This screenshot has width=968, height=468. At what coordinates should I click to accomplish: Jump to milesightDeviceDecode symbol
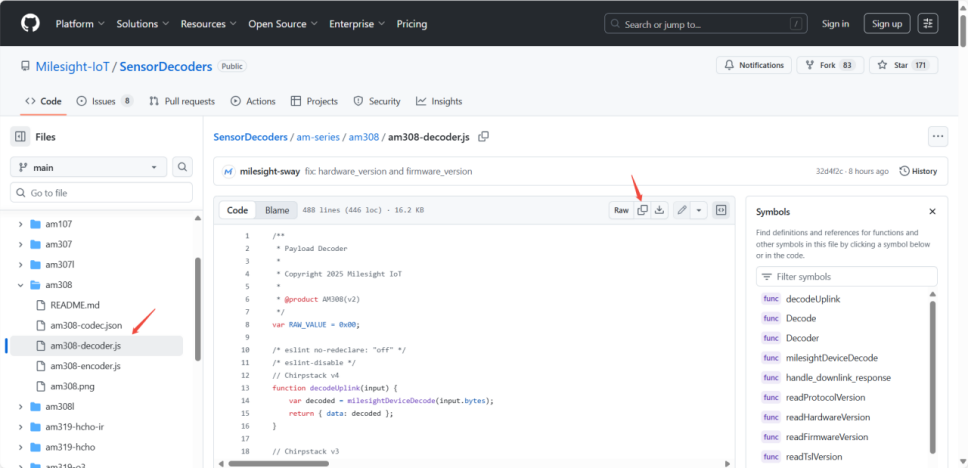pos(832,358)
